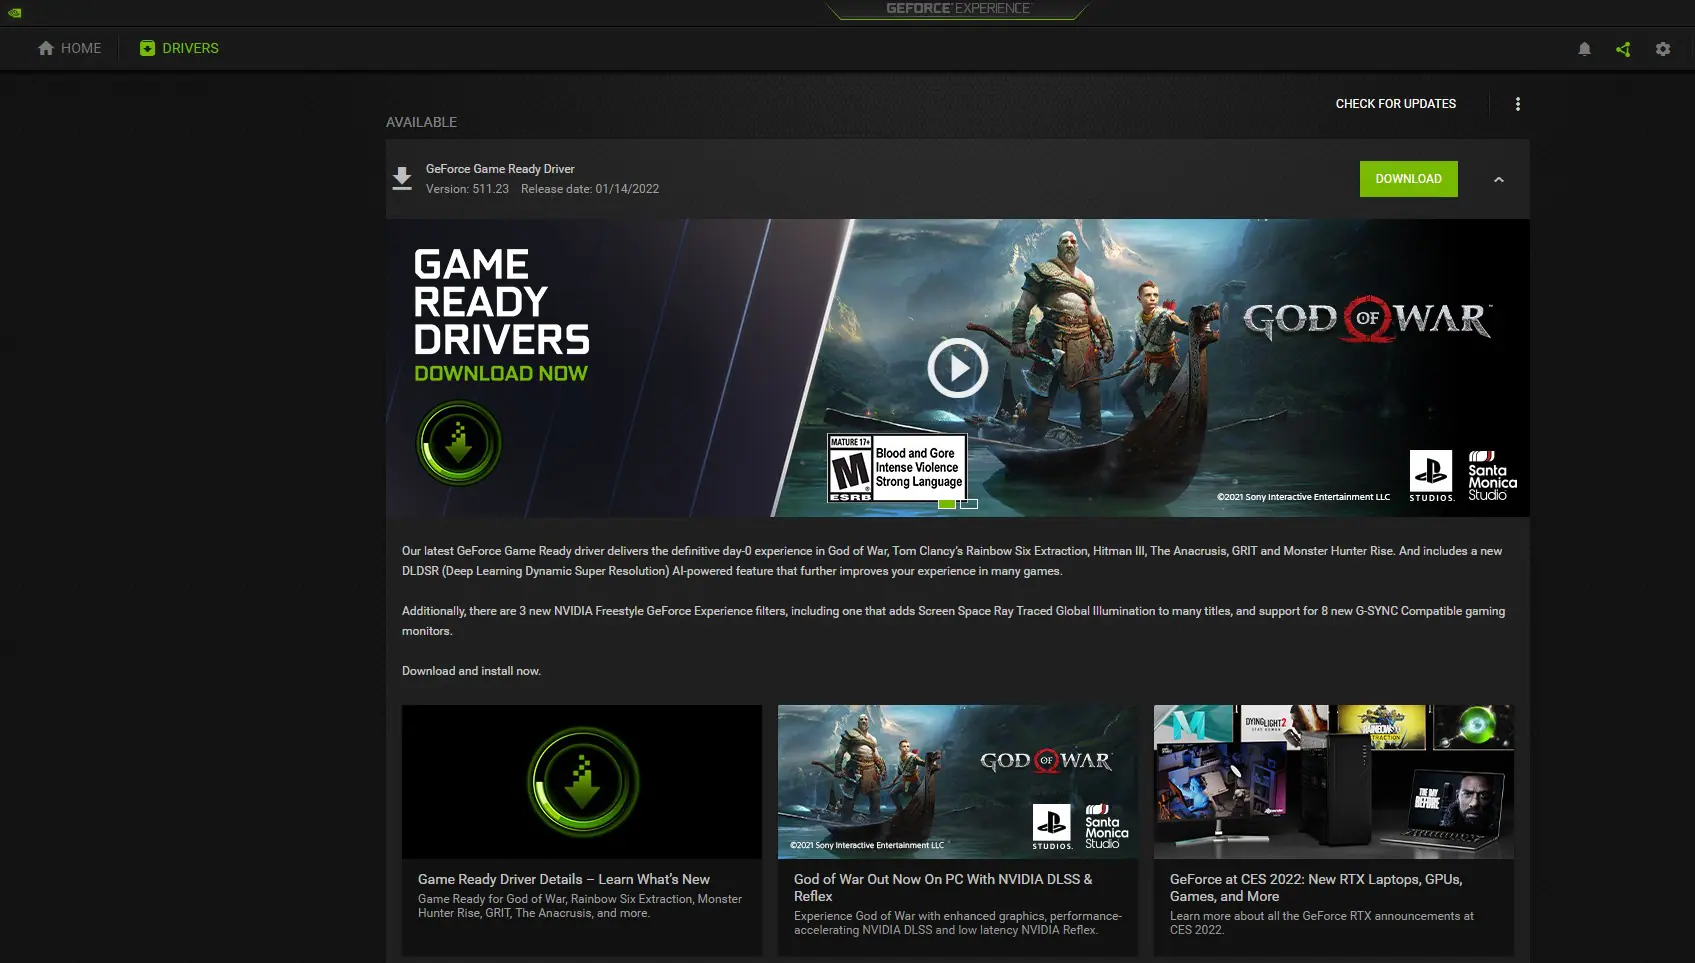The image size is (1695, 963).
Task: Play the God of War banner video
Action: tap(957, 369)
